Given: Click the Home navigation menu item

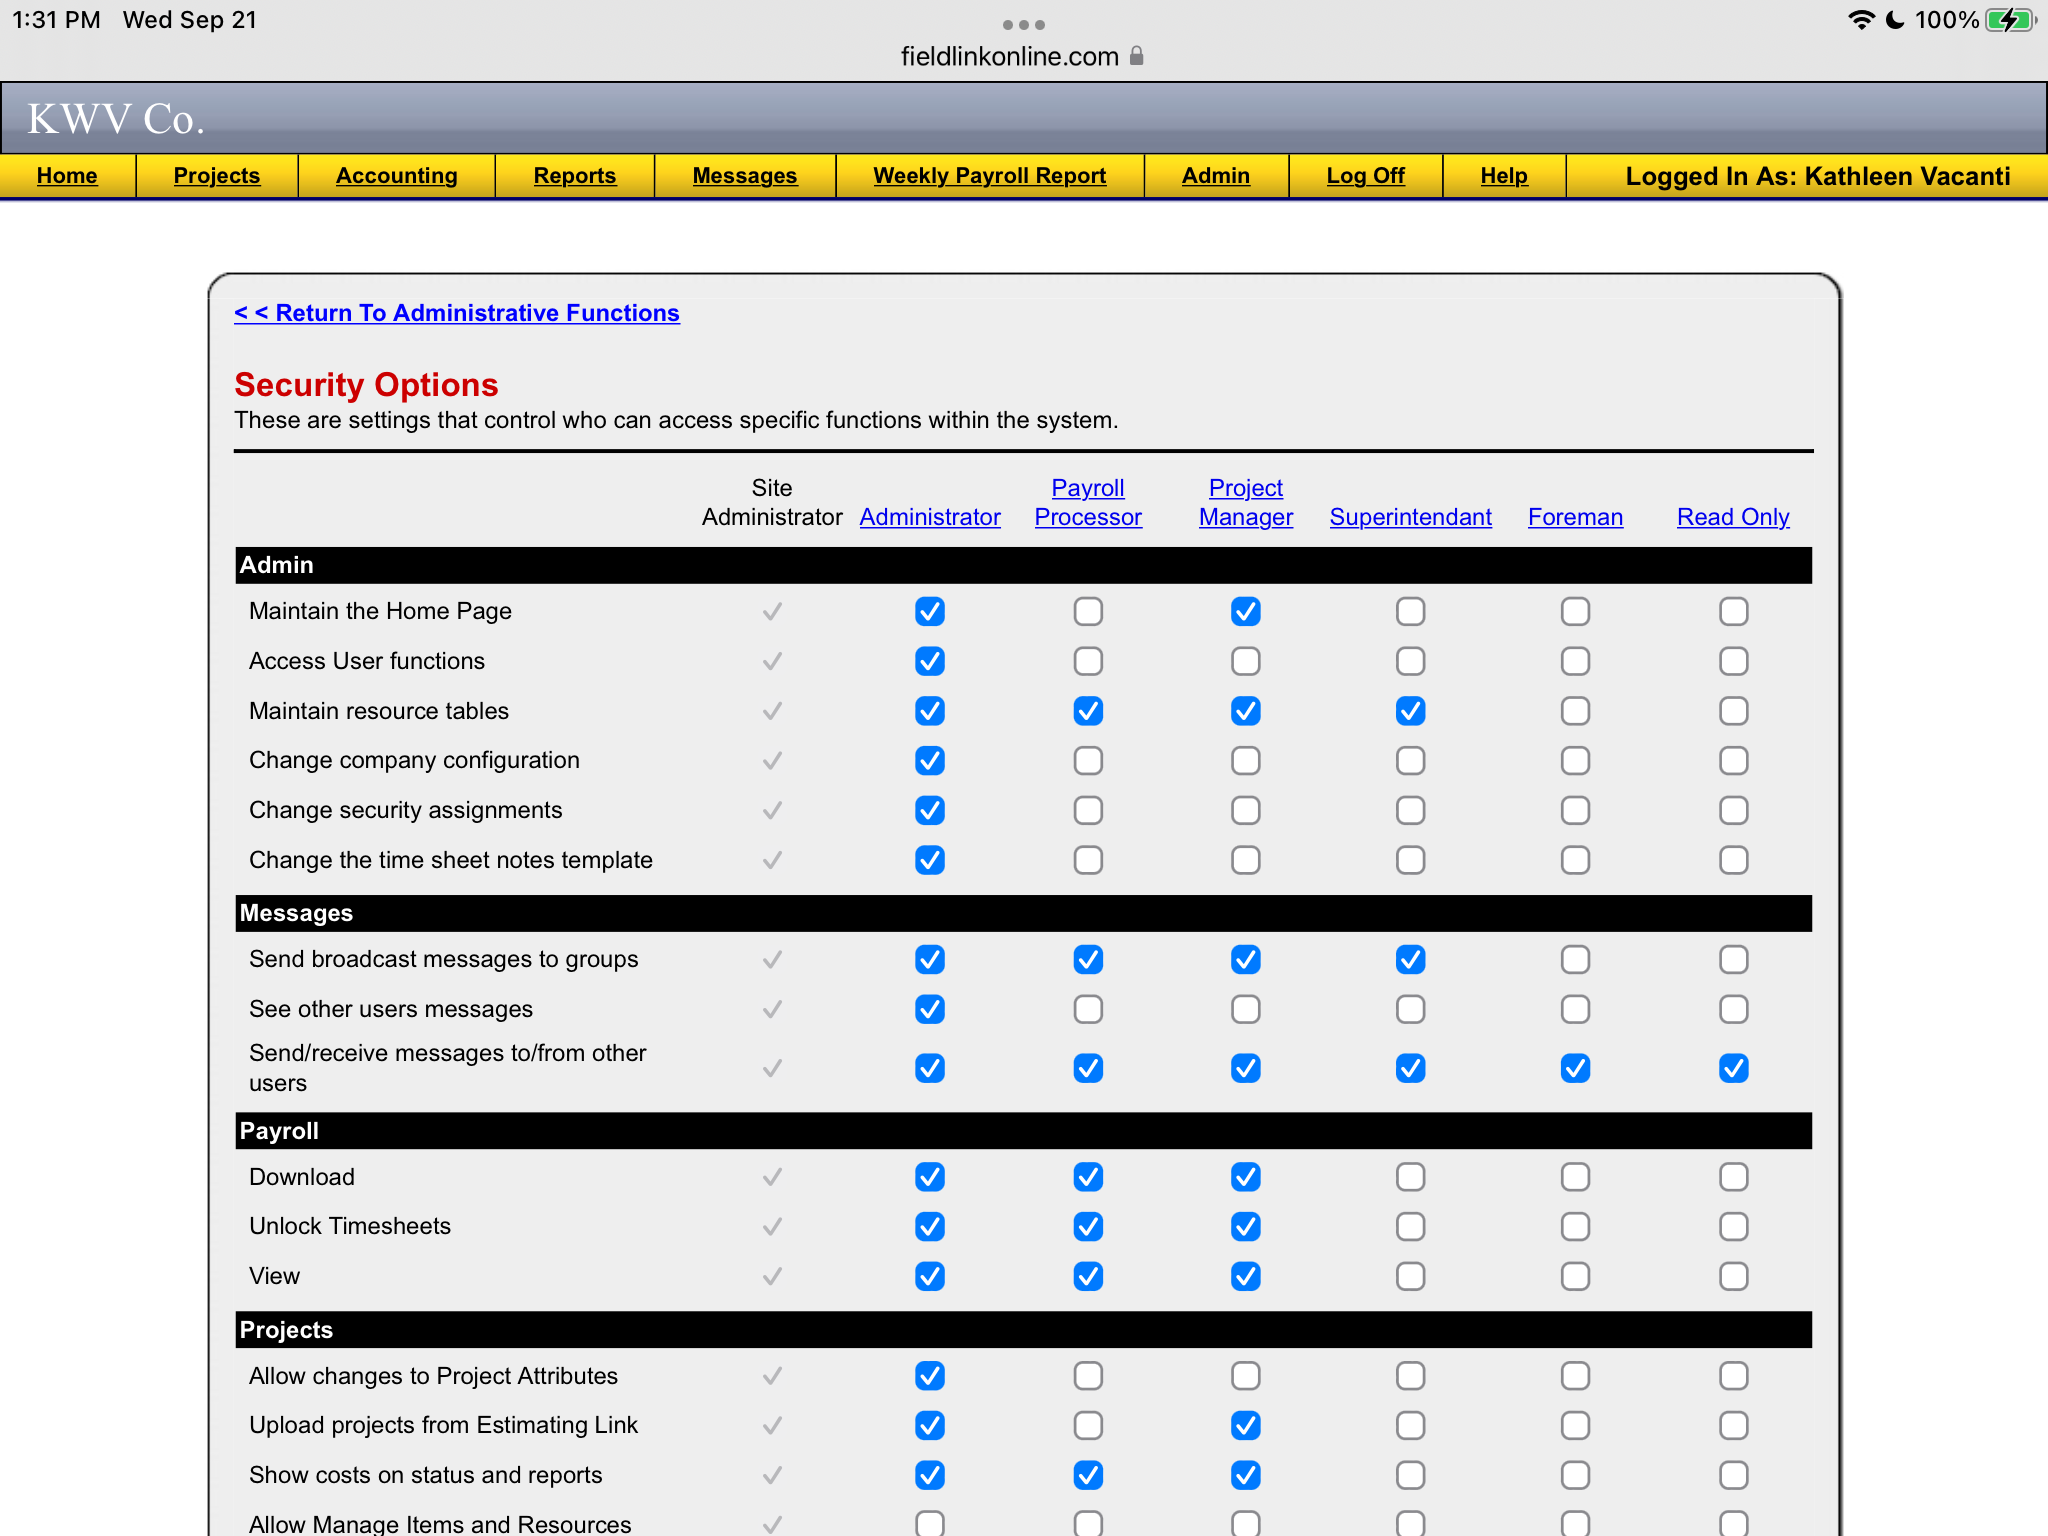Looking at the screenshot, I should point(66,176).
